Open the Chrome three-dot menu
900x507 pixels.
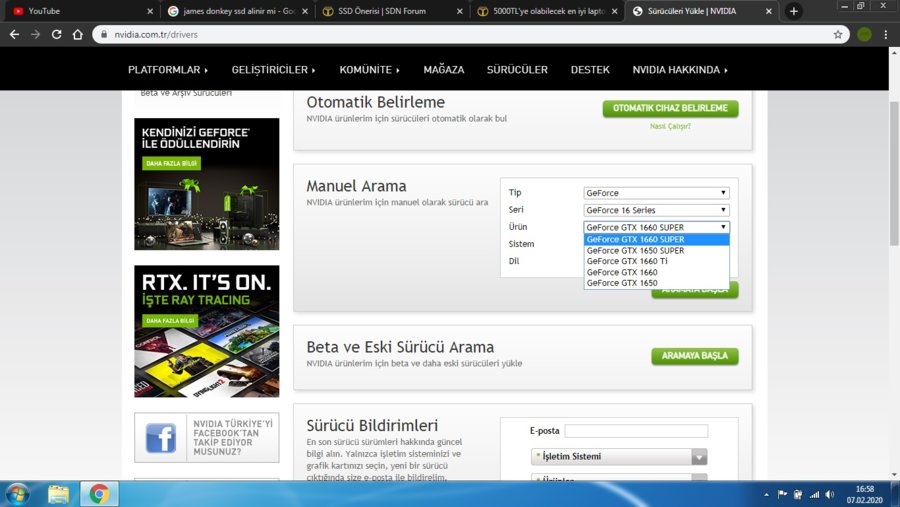886,34
